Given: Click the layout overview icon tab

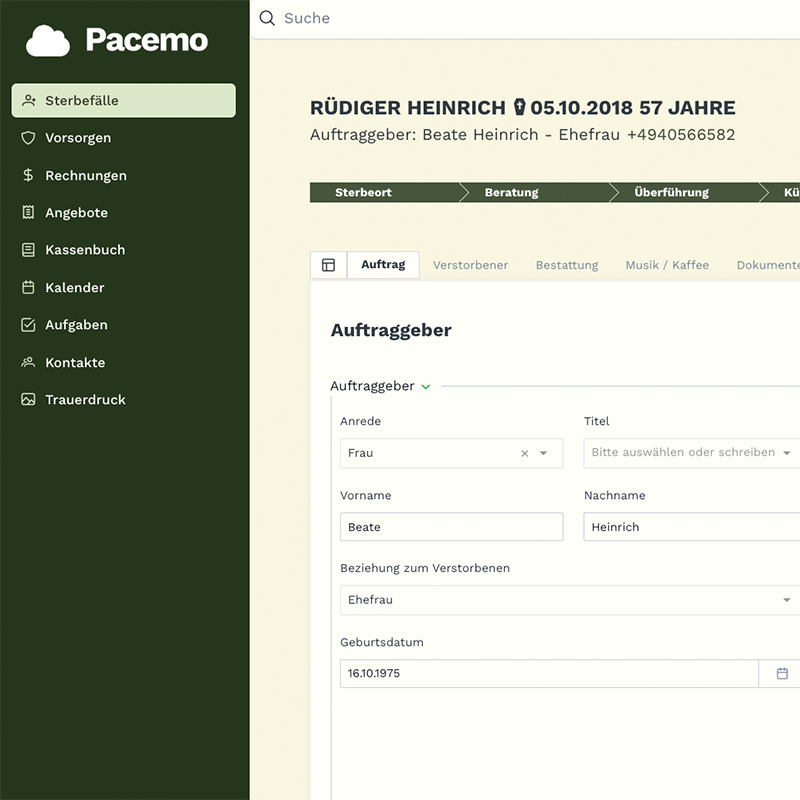Looking at the screenshot, I should pos(328,265).
